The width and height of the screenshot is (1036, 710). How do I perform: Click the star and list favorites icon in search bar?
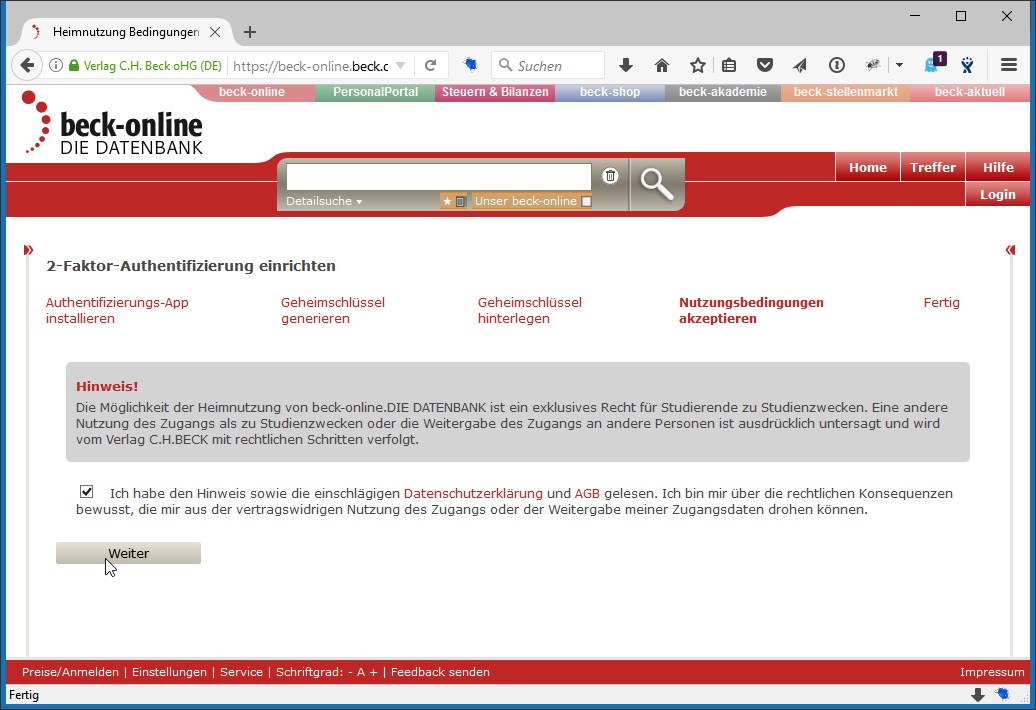[x=454, y=201]
